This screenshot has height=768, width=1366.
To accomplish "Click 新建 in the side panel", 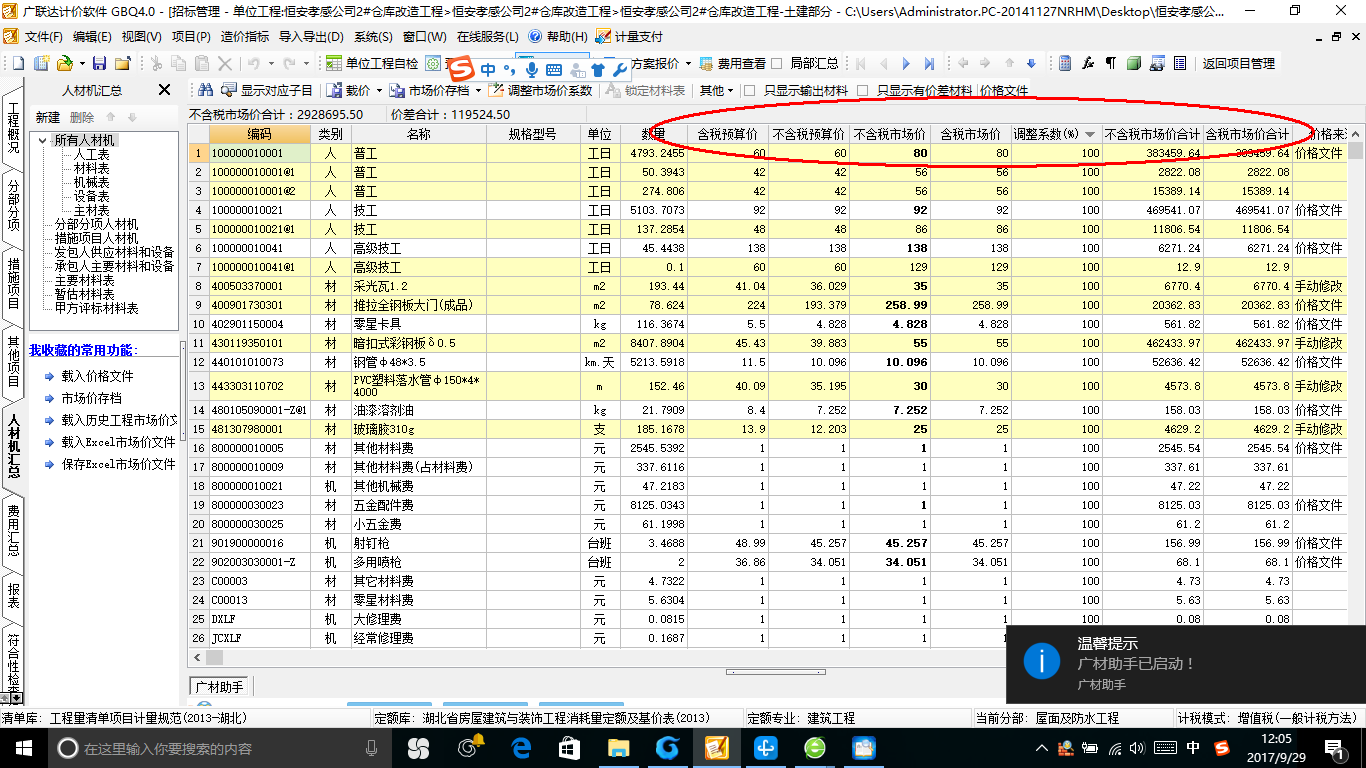I will pos(47,117).
